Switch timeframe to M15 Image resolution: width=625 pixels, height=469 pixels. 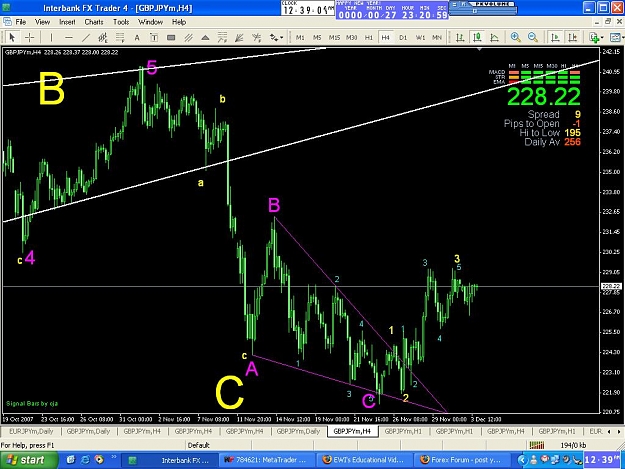coord(334,37)
